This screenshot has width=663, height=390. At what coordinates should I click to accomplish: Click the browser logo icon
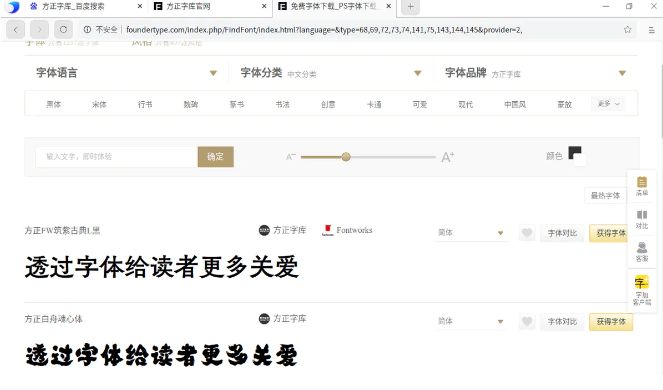pos(14,6)
